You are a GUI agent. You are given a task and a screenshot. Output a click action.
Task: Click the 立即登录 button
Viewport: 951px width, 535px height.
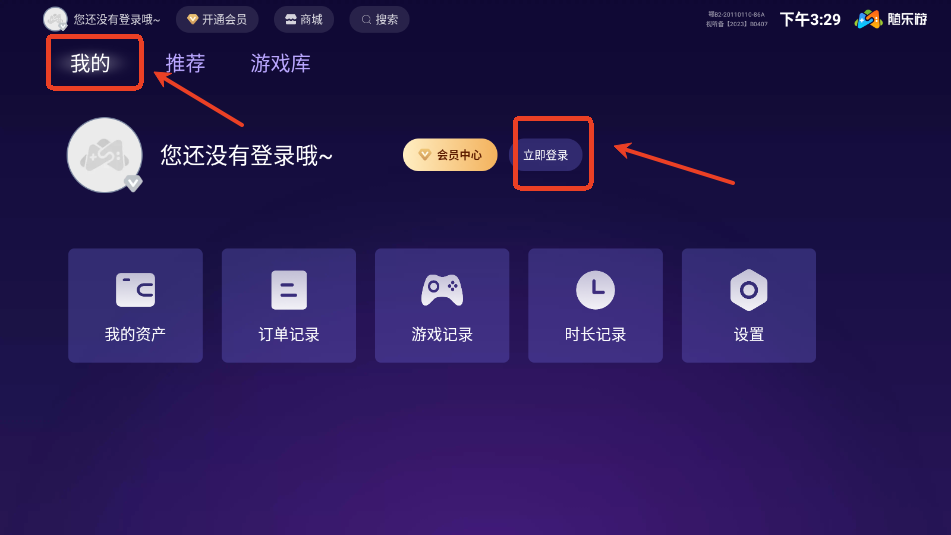546,155
